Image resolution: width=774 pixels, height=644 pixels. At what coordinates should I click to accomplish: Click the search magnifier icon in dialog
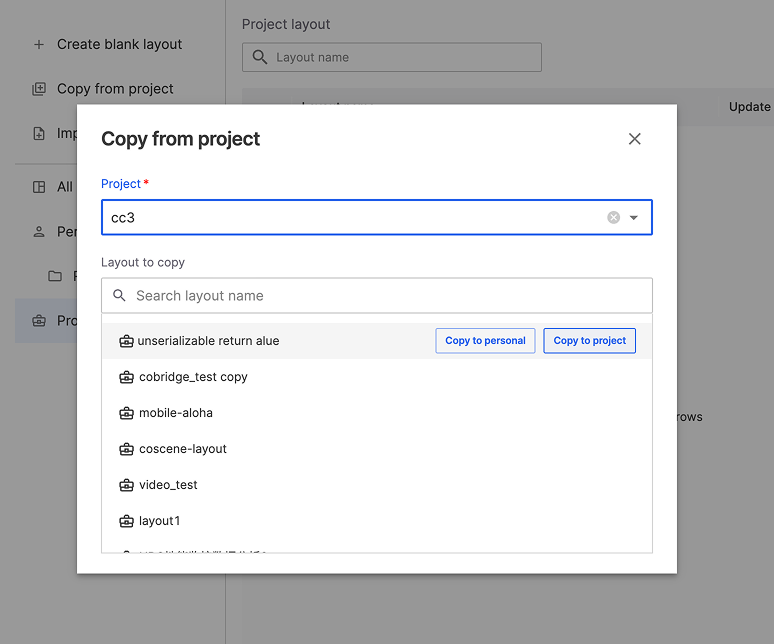120,296
